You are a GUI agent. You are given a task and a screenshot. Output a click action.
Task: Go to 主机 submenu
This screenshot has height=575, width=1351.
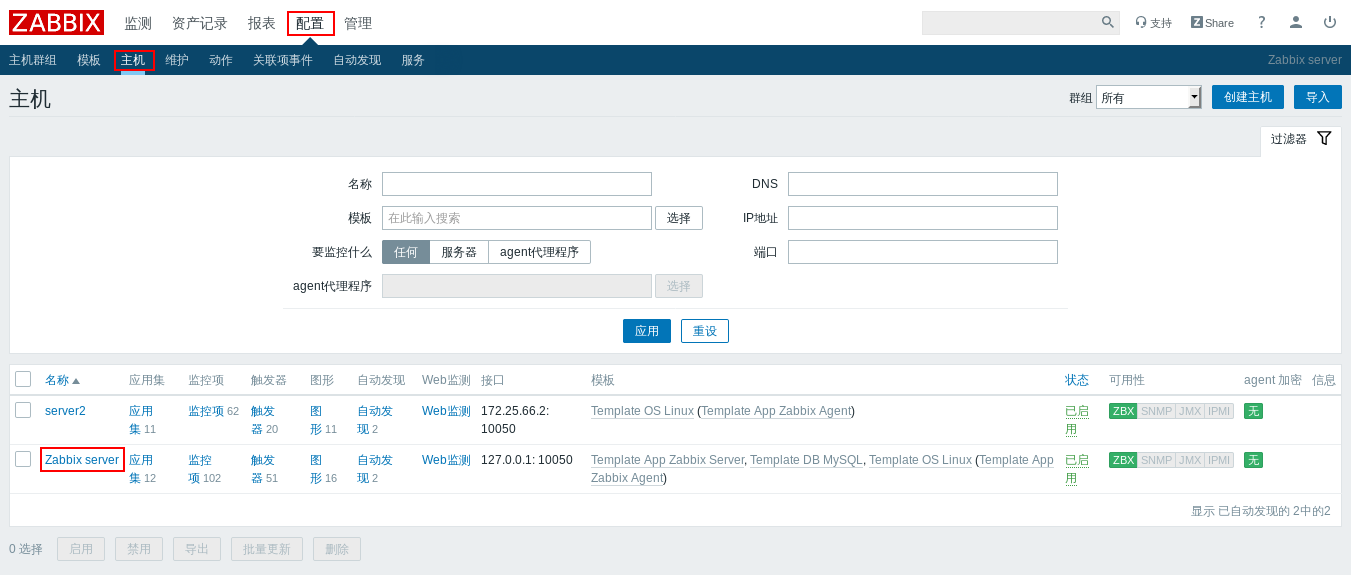coord(133,60)
